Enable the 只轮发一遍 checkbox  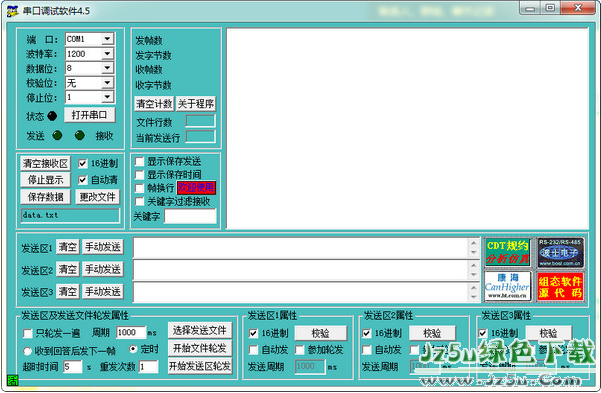click(28, 333)
